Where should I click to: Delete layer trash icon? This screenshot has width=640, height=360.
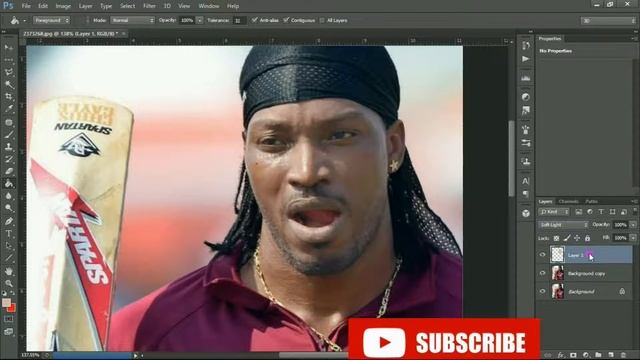pyautogui.click(x=623, y=355)
